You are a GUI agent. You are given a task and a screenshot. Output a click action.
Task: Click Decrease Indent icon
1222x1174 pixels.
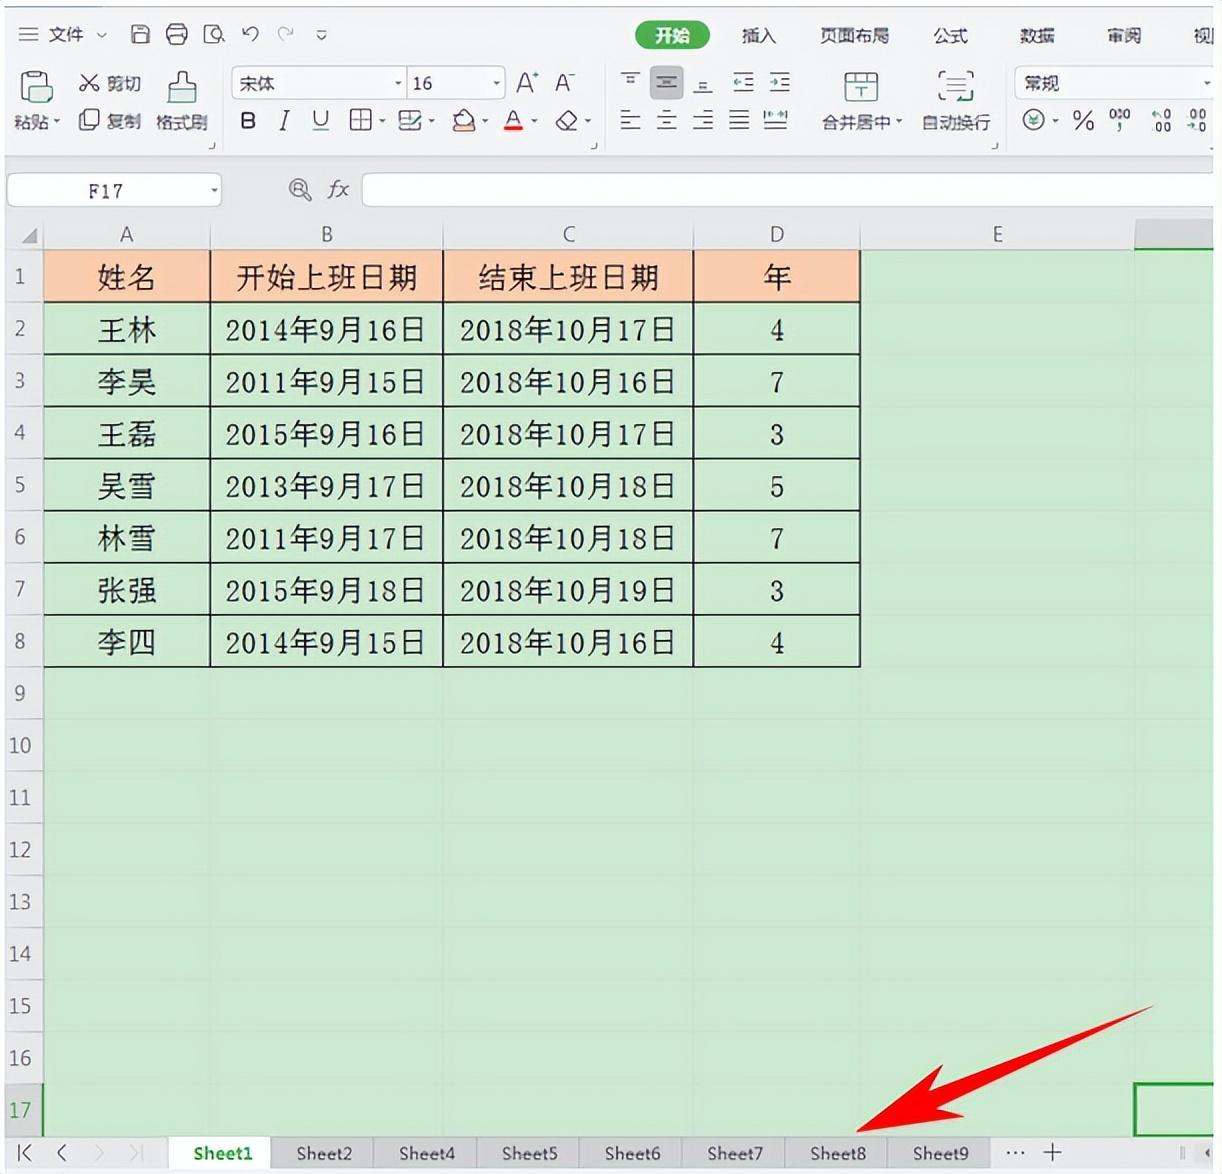743,82
